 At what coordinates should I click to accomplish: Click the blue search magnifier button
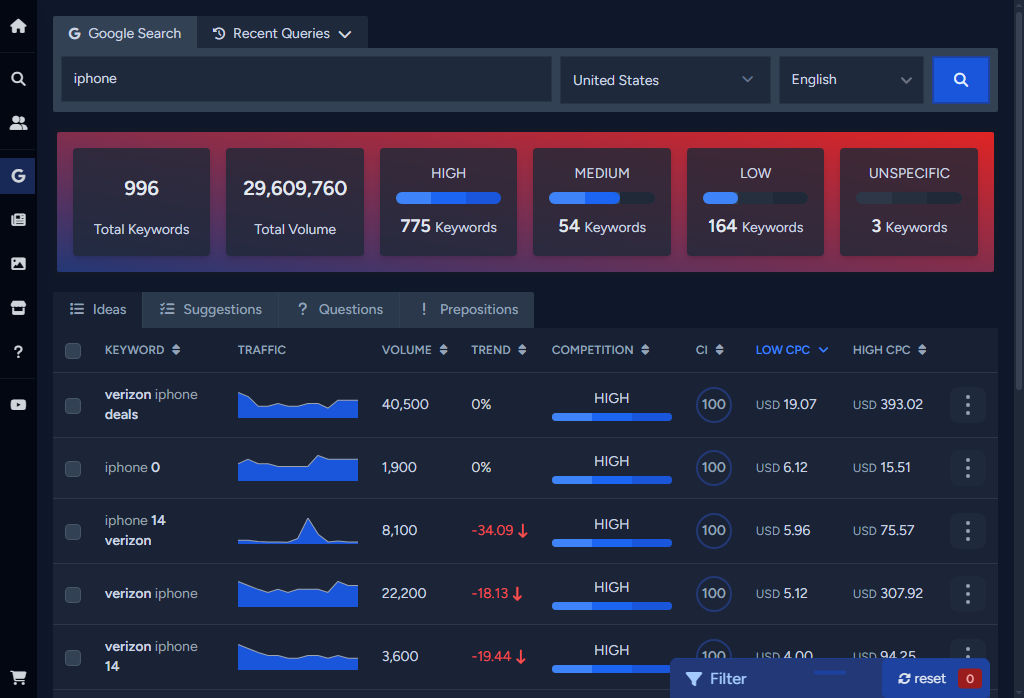pyautogui.click(x=961, y=80)
